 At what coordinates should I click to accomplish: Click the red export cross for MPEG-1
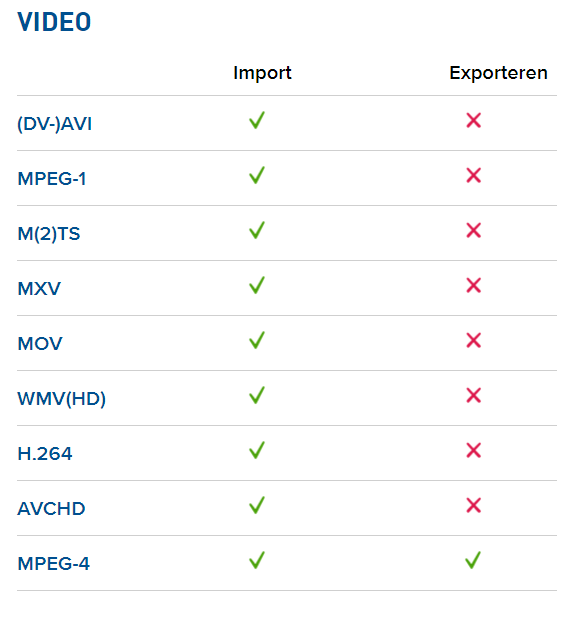[x=474, y=175]
